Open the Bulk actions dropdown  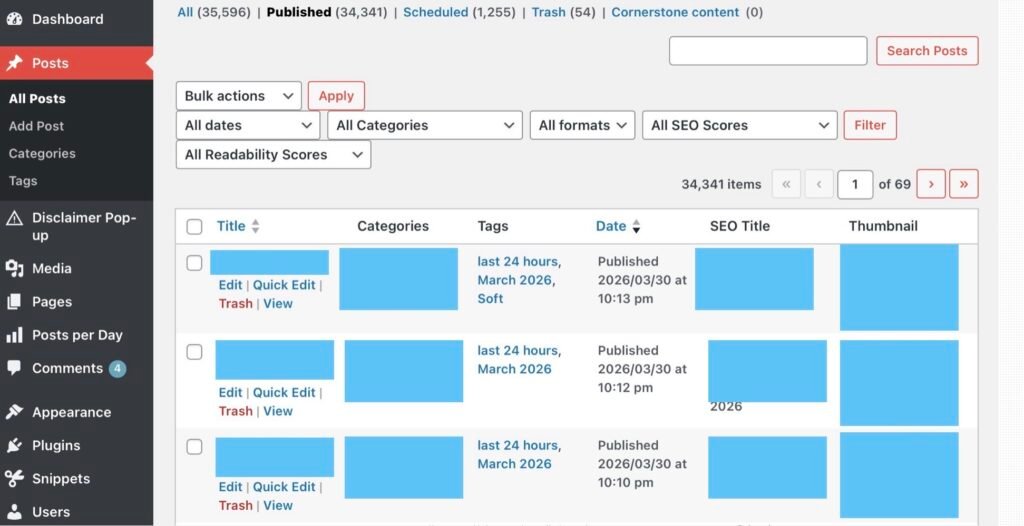[238, 96]
